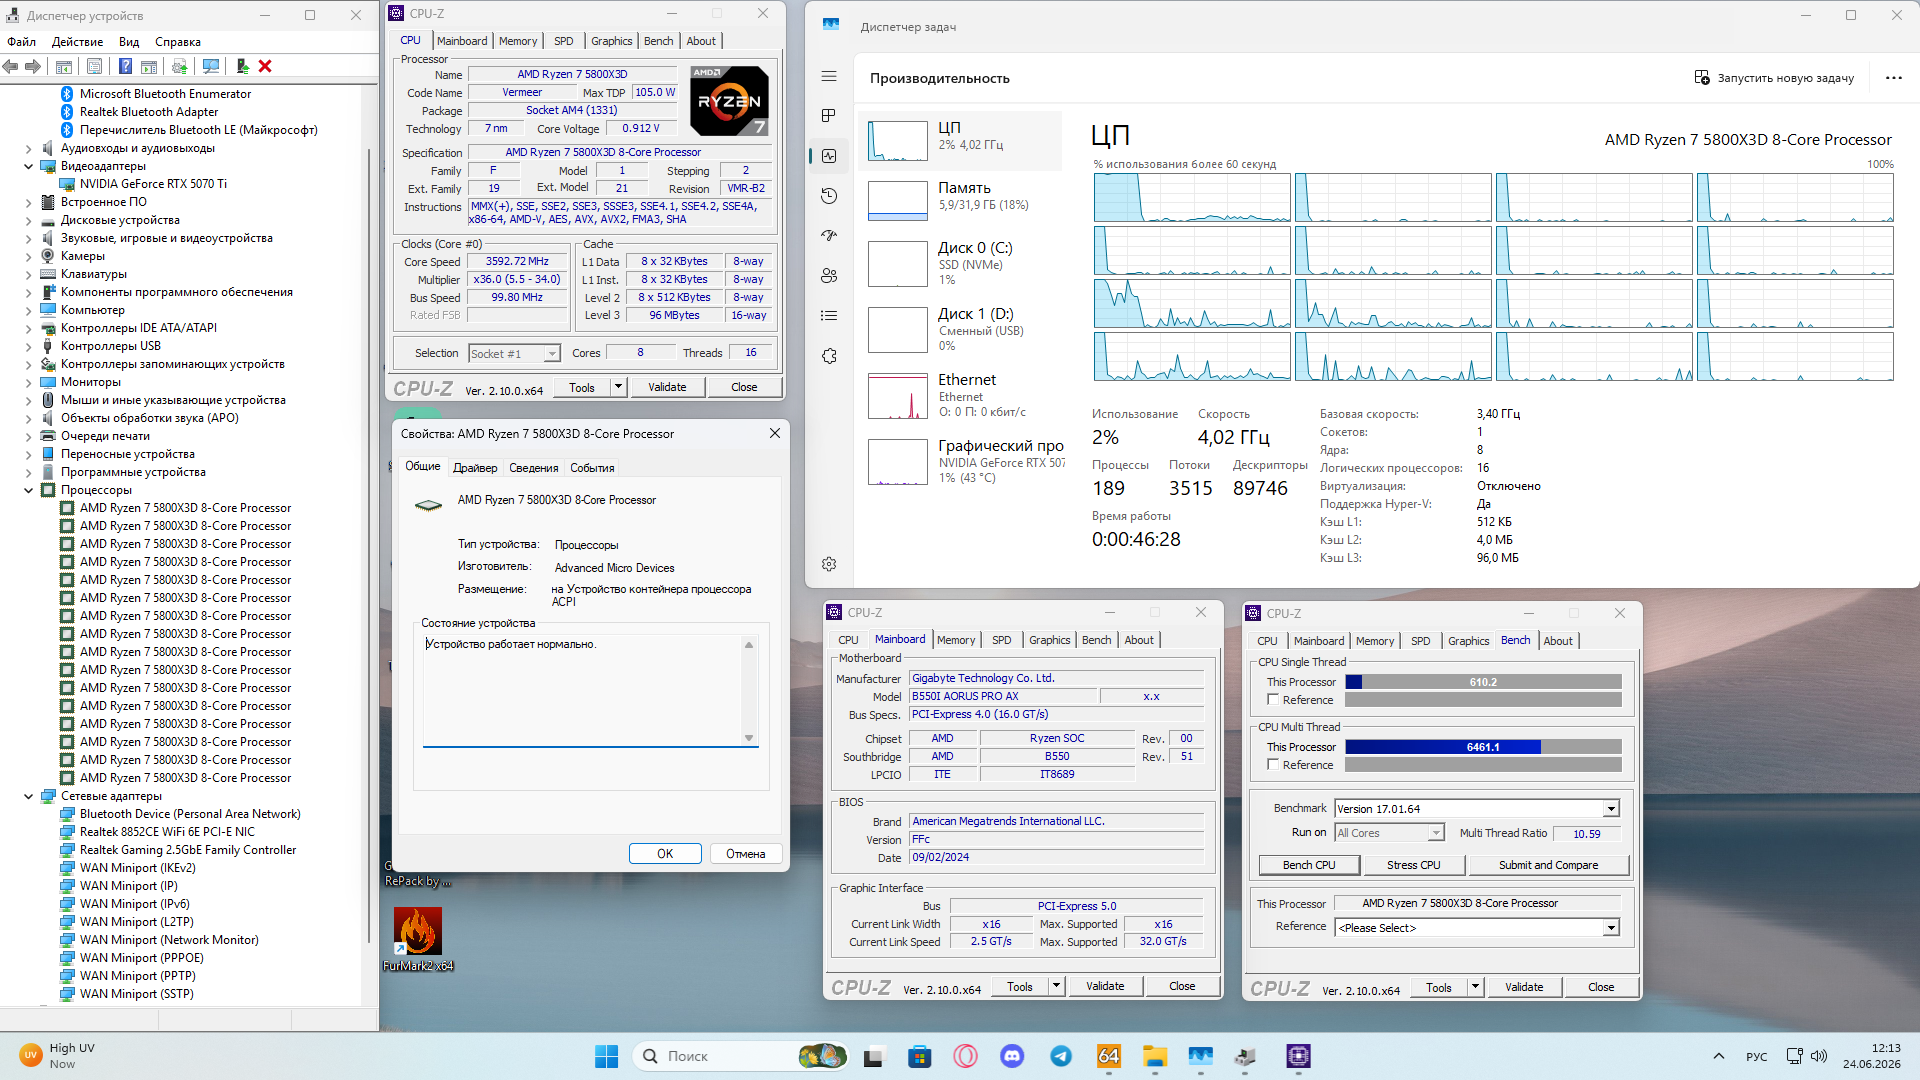Open Memory tab in top CPU-Z window
The height and width of the screenshot is (1080, 1920).
coord(518,41)
